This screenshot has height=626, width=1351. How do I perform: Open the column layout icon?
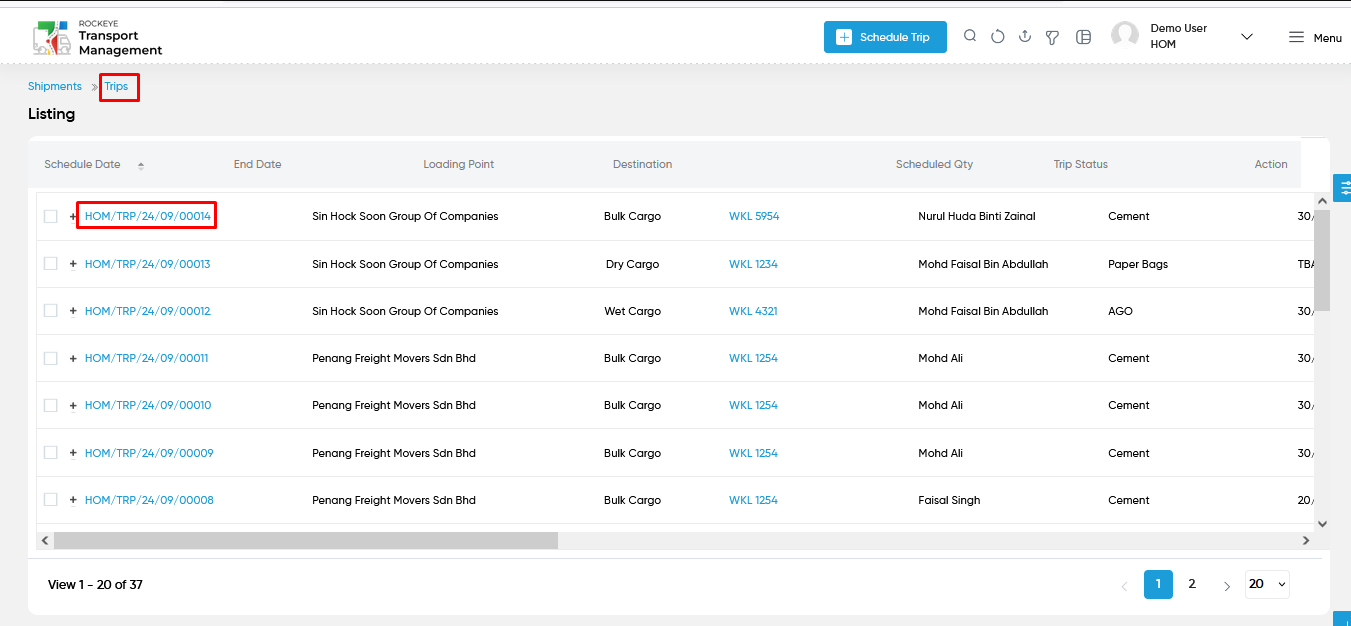(x=1083, y=37)
